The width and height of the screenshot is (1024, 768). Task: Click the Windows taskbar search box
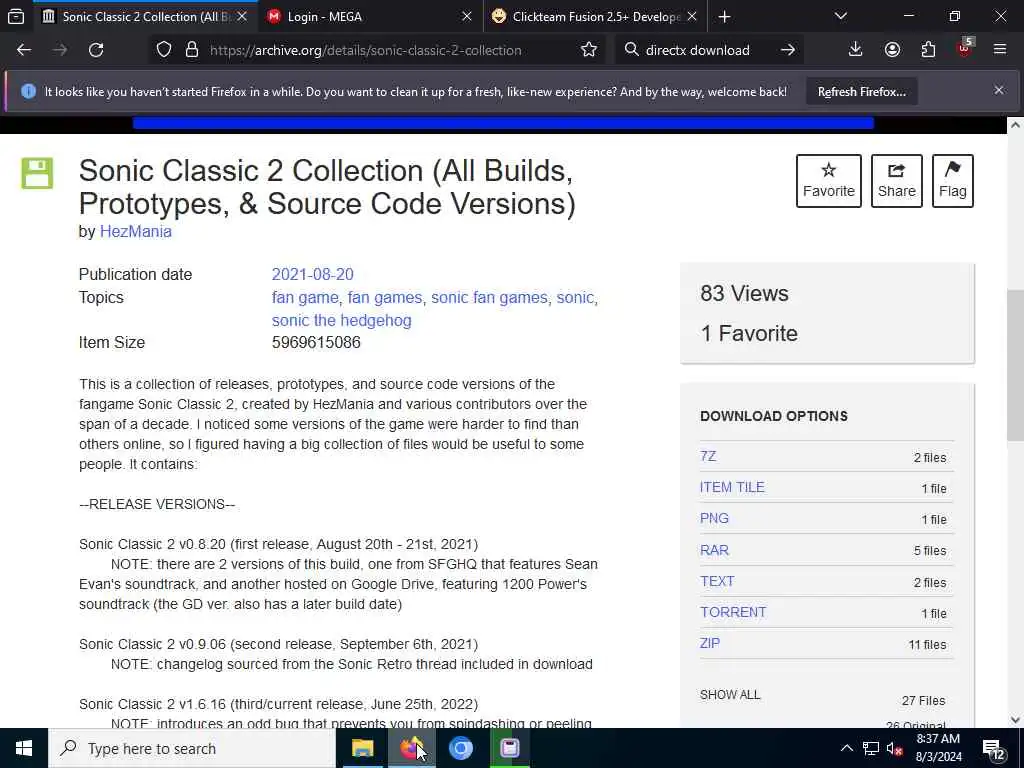(192, 748)
